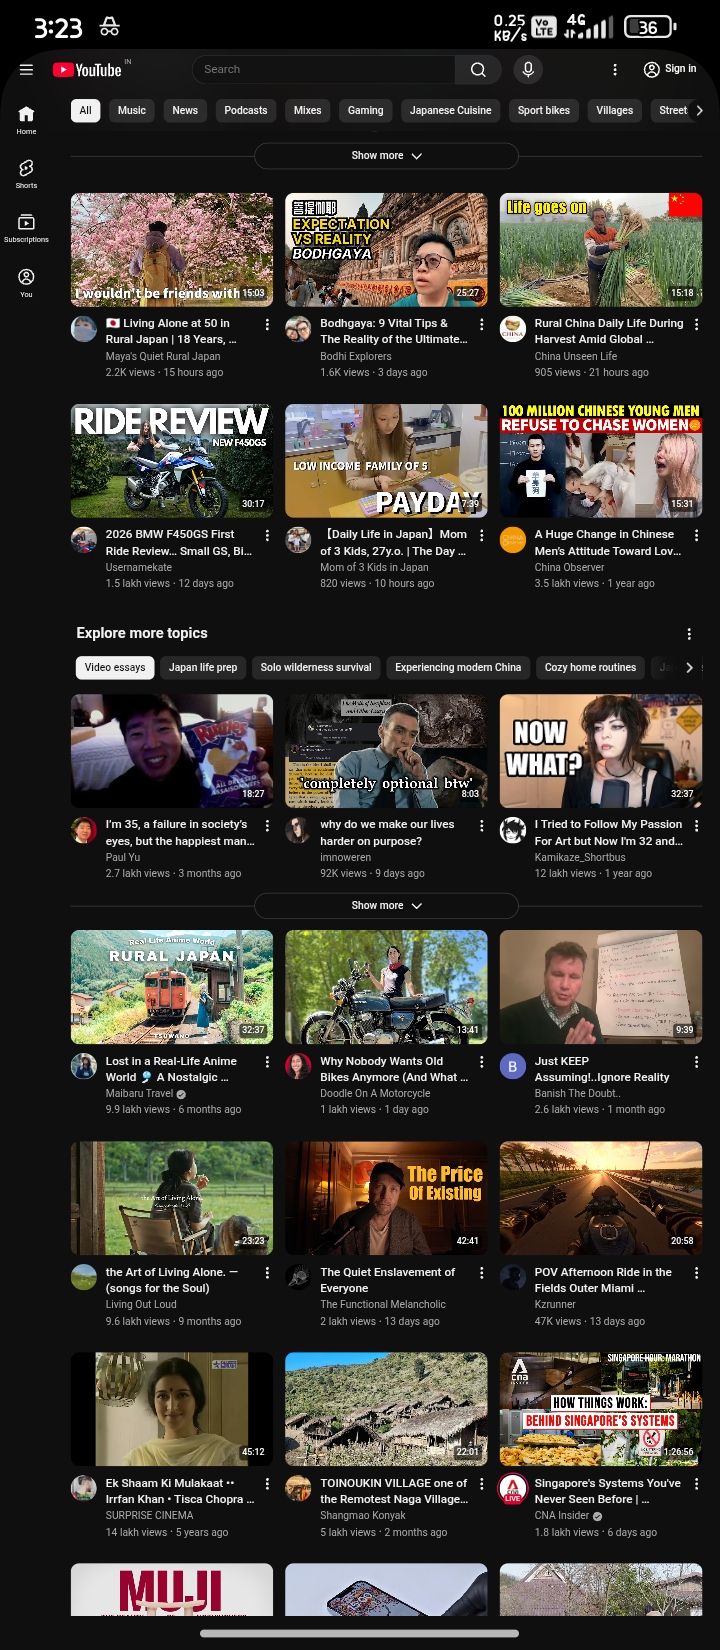This screenshot has width=720, height=1650.
Task: Open Subscriptions in the sidebar
Action: (26, 227)
